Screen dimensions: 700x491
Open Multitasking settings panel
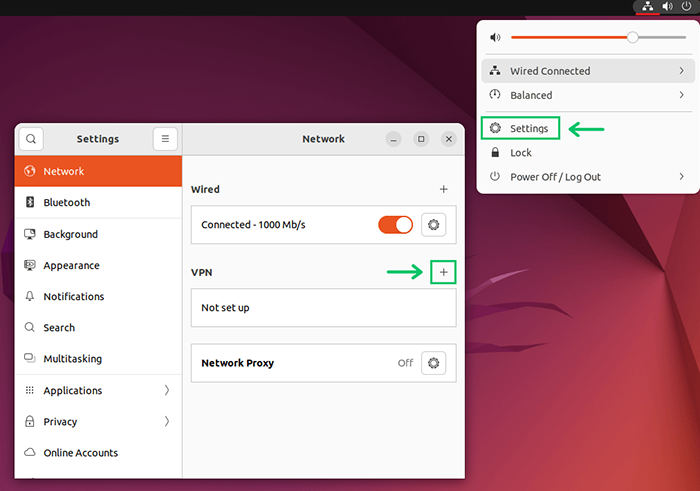(x=98, y=359)
